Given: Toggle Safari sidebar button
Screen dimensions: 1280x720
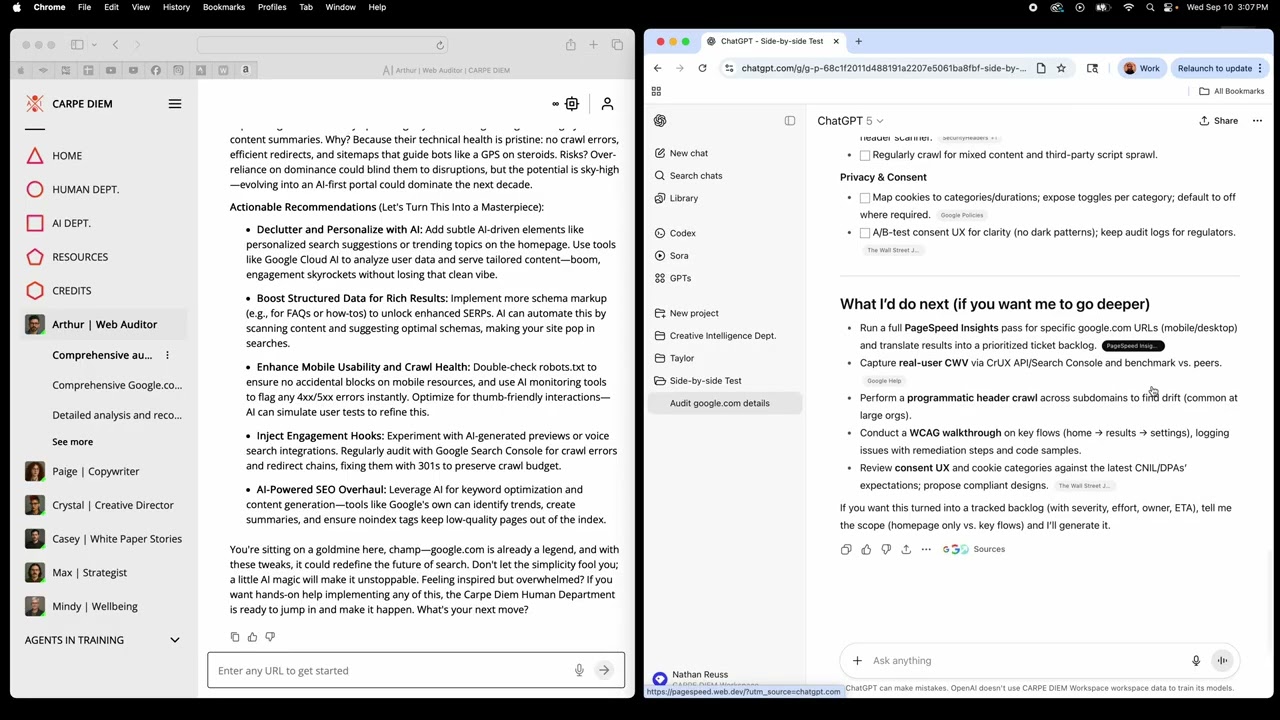Looking at the screenshot, I should point(77,45).
